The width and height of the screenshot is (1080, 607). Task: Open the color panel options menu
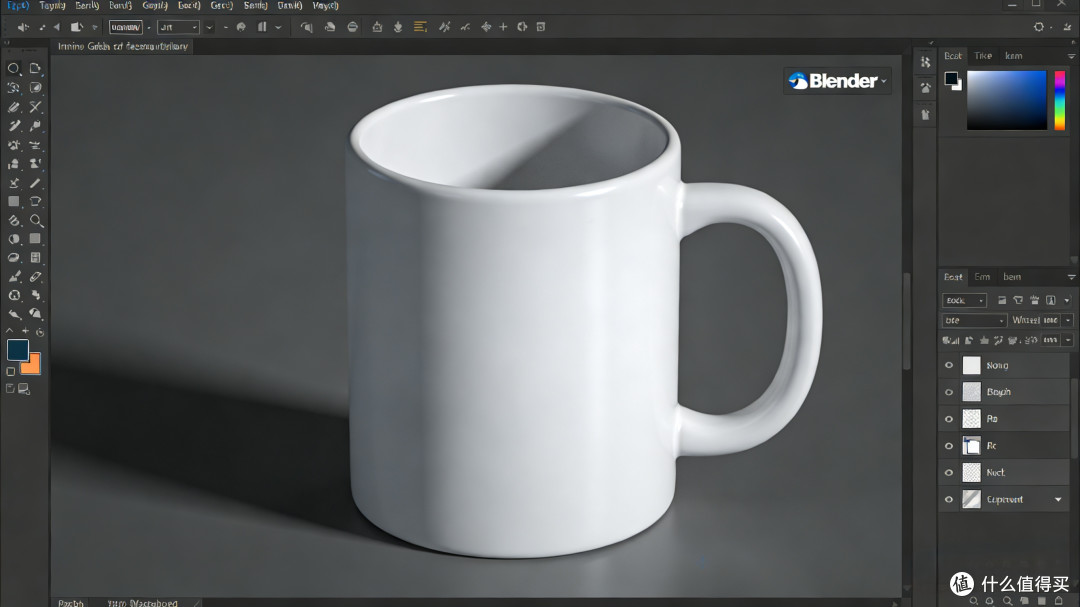1071,56
